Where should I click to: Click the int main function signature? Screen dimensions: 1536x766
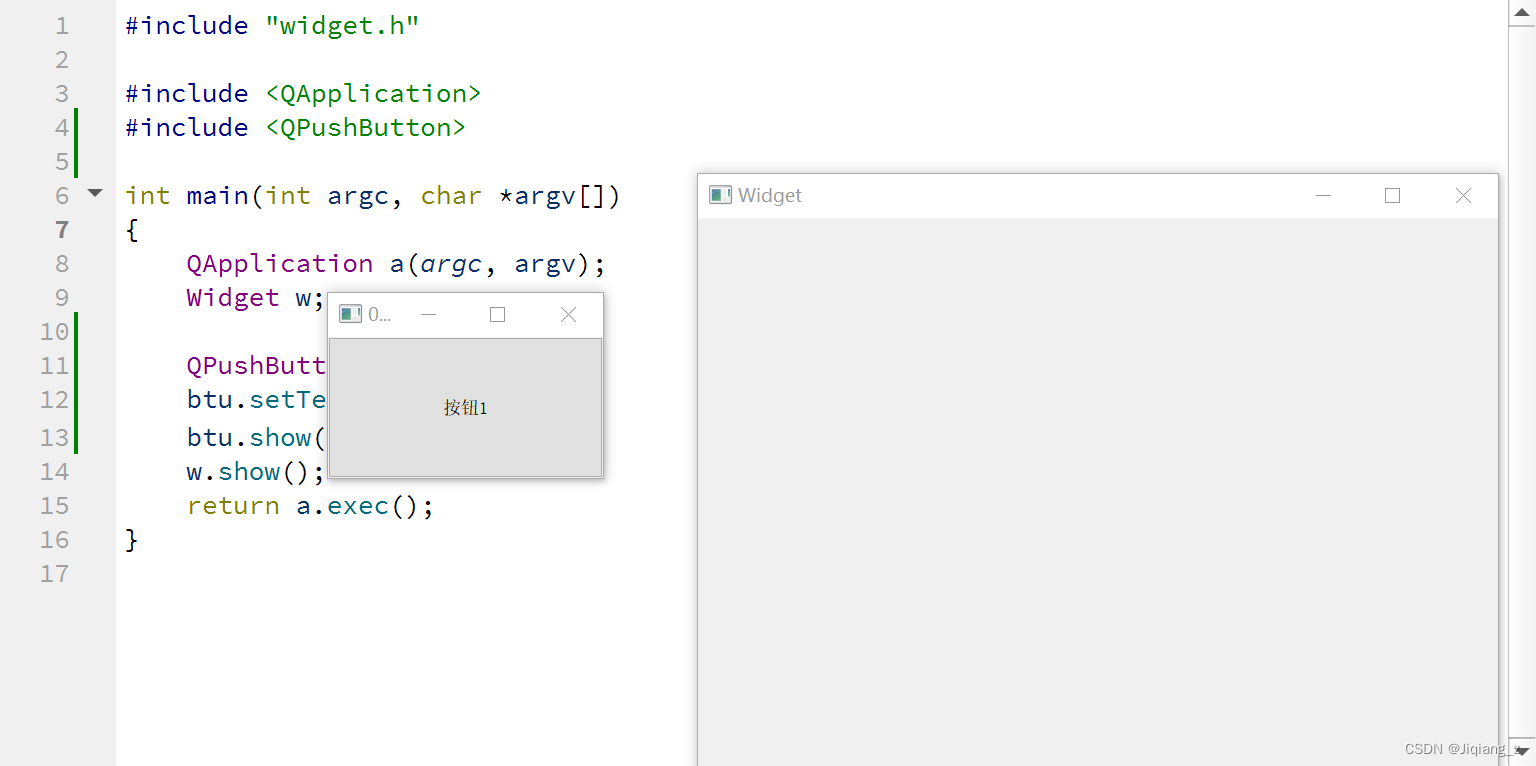coord(373,195)
